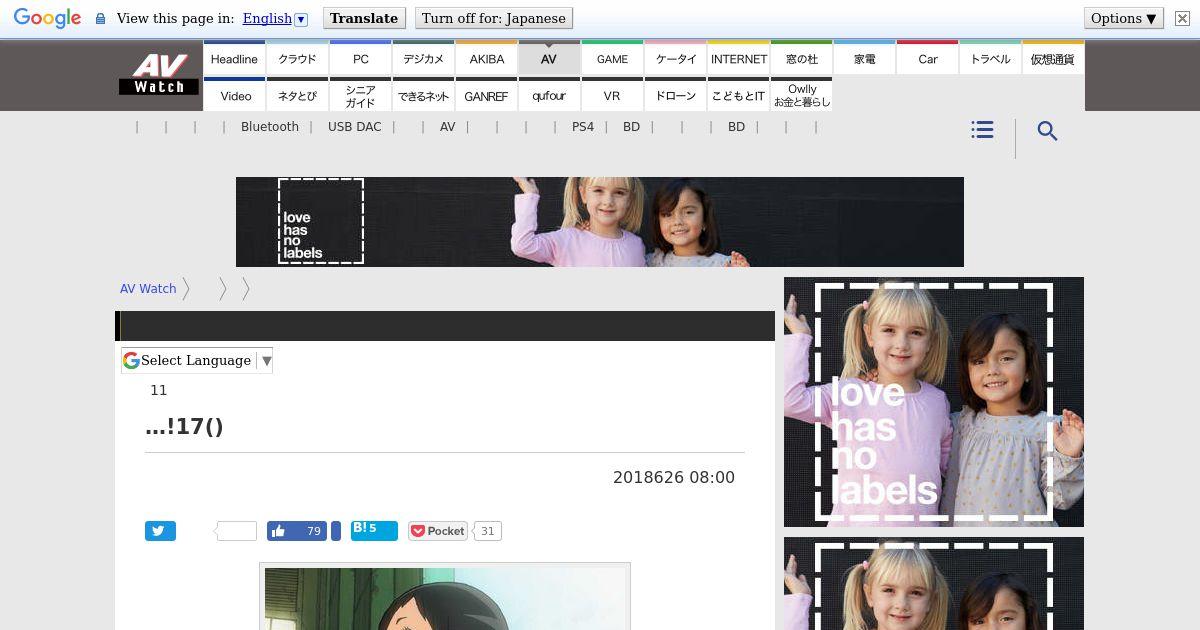Screen dimensions: 1200x630
Task: Select the ネタとぴ tab
Action: point(297,95)
